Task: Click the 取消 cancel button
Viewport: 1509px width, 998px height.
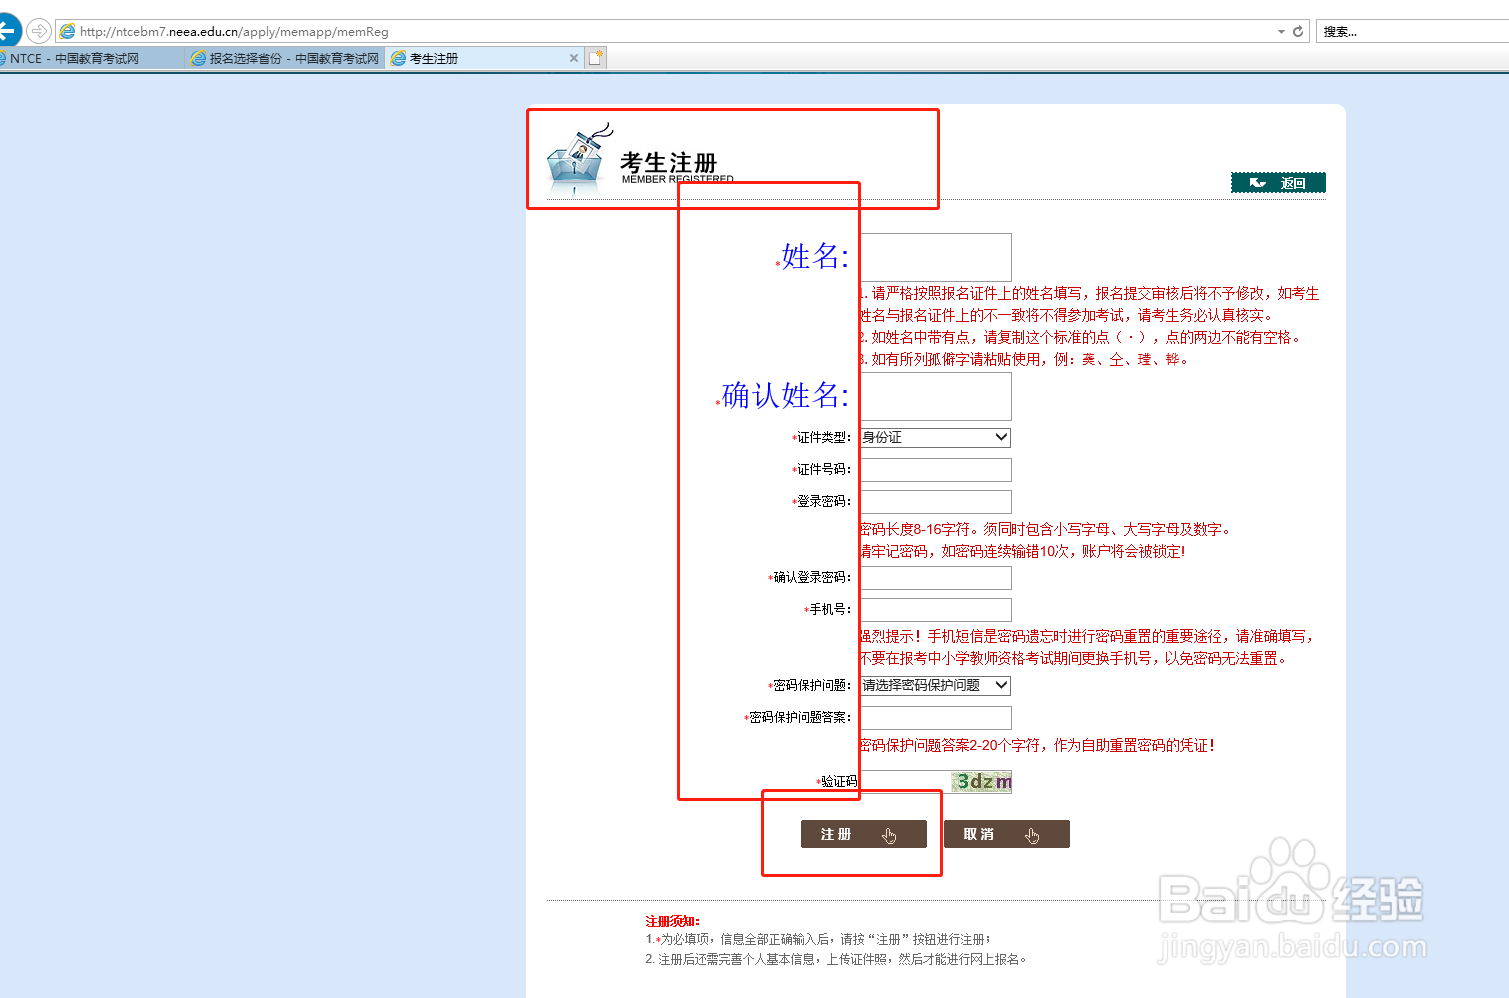Action: (x=1007, y=834)
